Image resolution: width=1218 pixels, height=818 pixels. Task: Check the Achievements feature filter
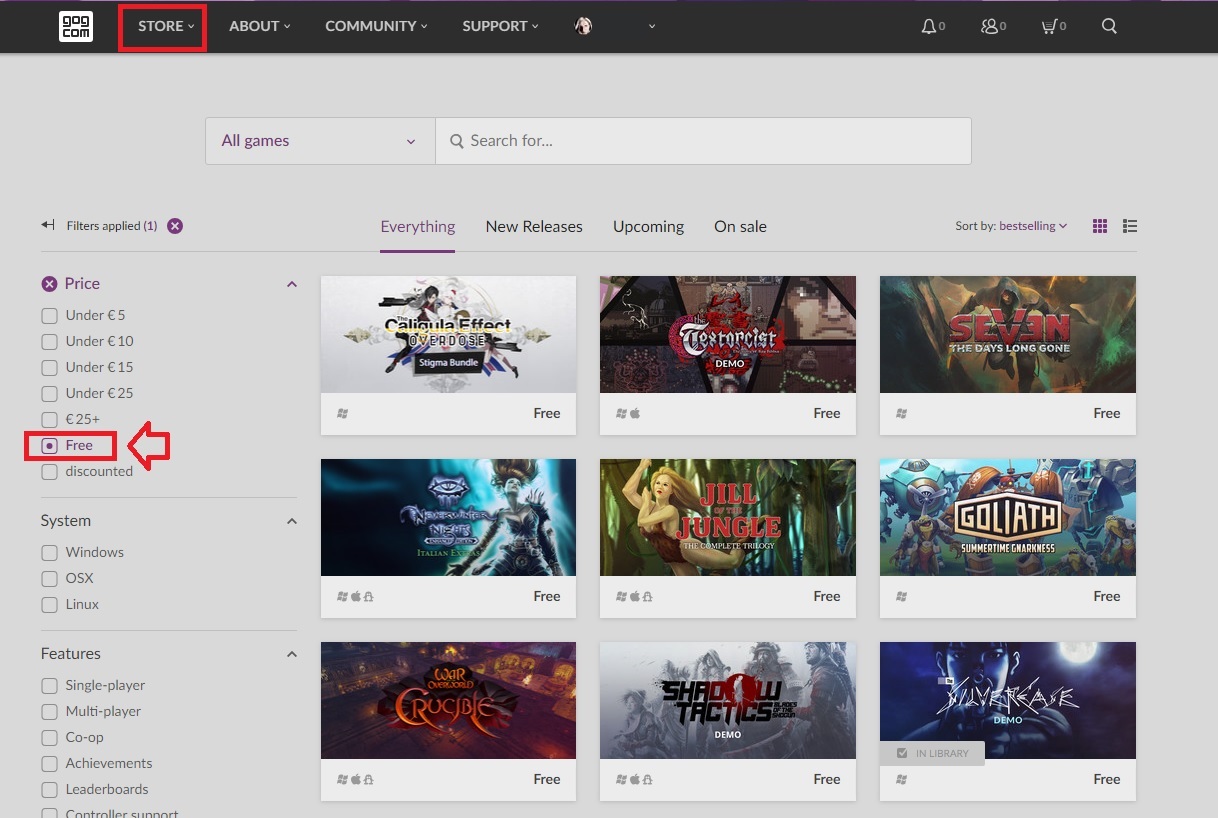(49, 764)
